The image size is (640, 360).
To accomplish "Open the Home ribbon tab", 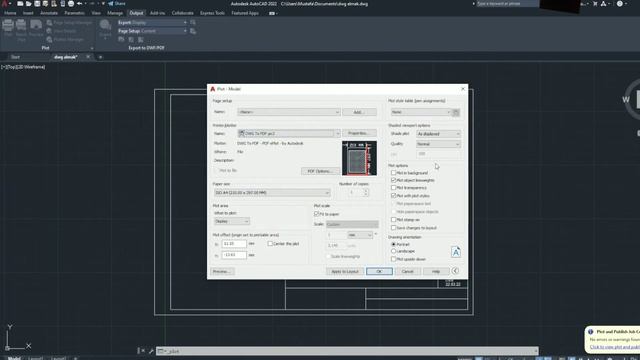I will (10, 13).
